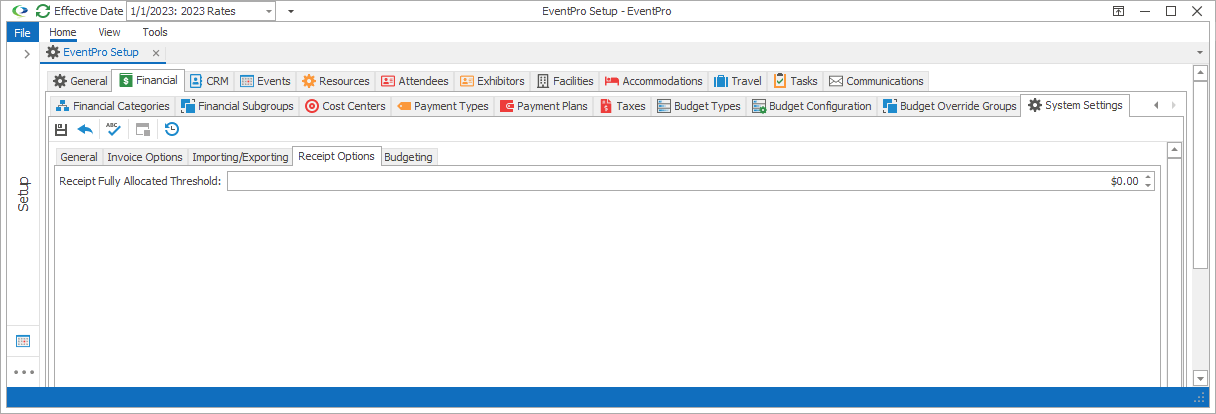Open the Resources setup tab
The width and height of the screenshot is (1216, 414).
(336, 81)
